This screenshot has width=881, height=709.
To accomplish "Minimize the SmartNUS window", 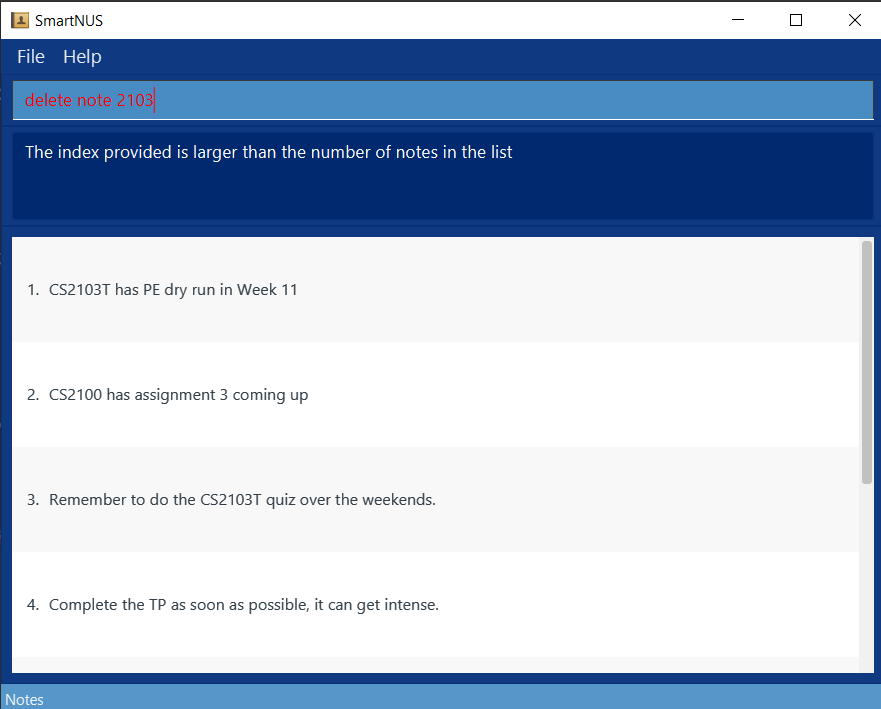I will click(x=738, y=20).
